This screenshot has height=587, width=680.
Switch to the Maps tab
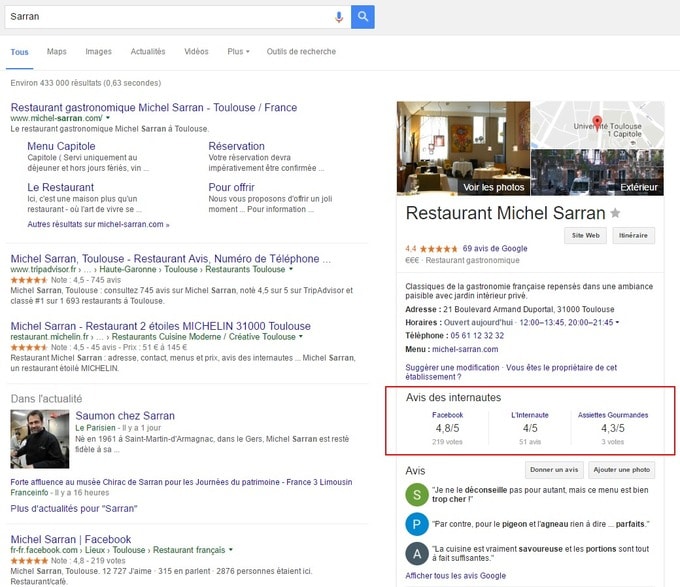click(57, 52)
